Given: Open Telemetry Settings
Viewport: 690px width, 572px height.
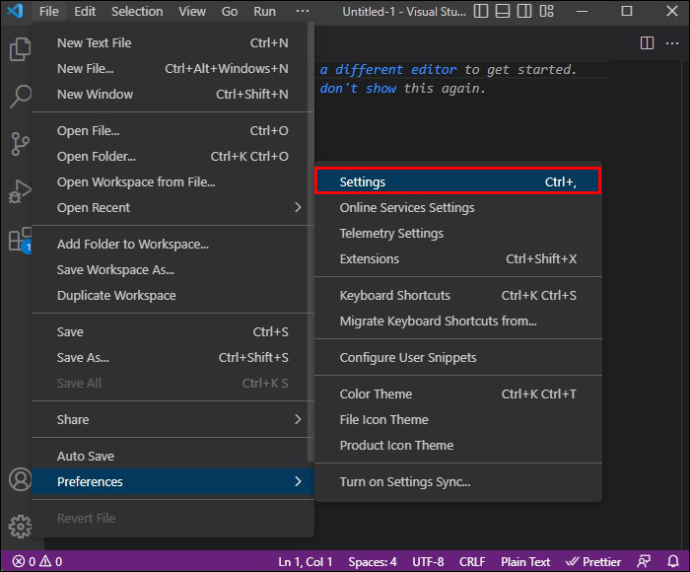Looking at the screenshot, I should click(458, 233).
